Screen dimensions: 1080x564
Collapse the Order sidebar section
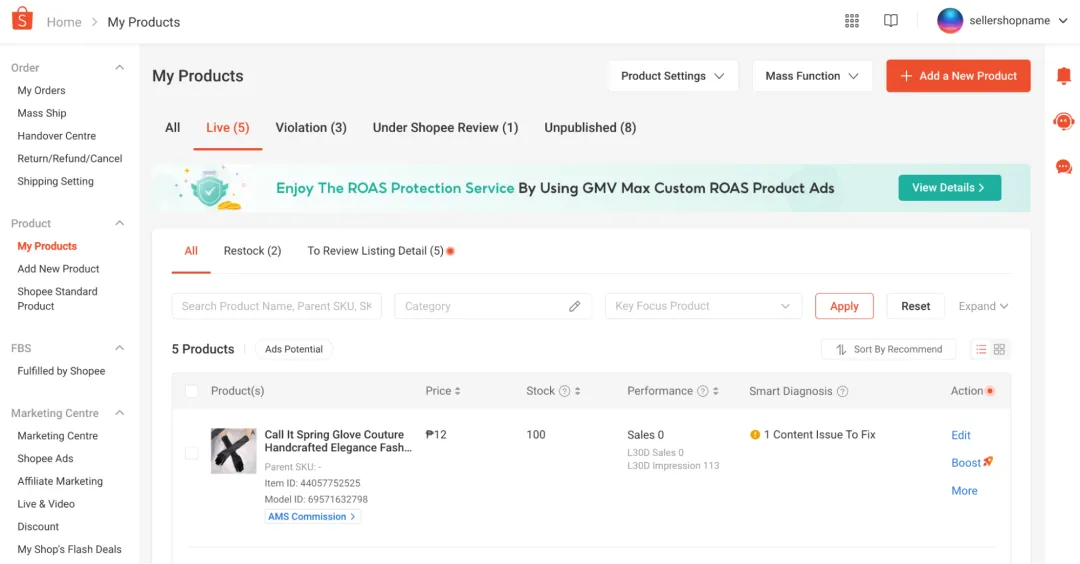(x=120, y=68)
